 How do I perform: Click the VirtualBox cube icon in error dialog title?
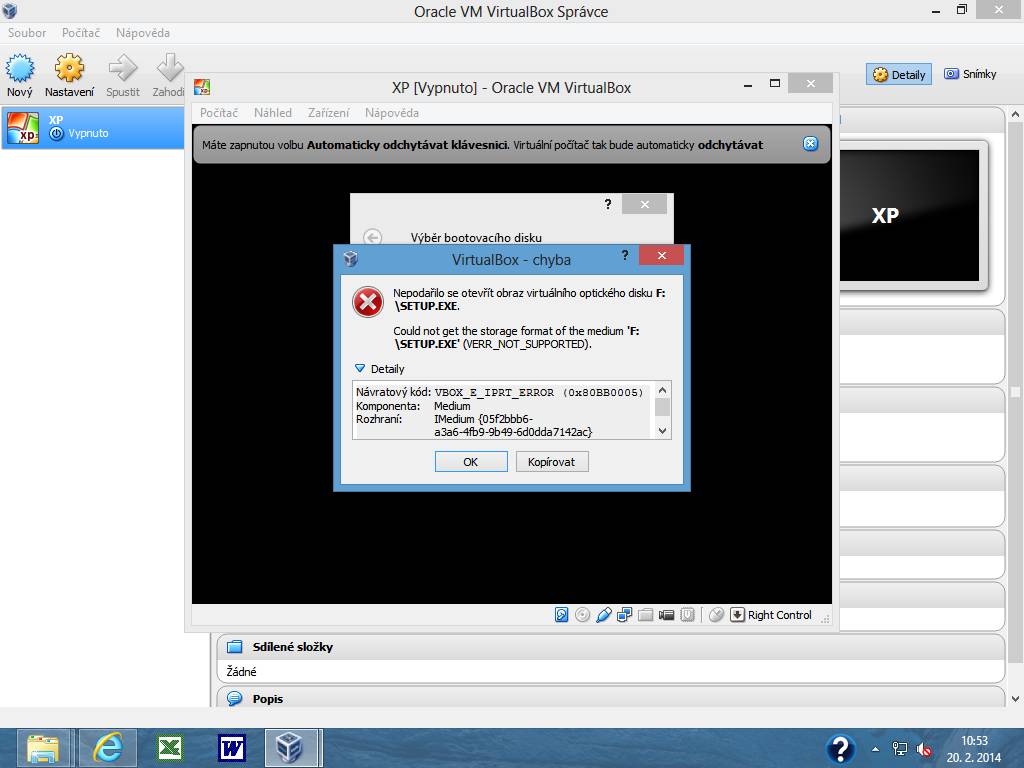pos(351,259)
